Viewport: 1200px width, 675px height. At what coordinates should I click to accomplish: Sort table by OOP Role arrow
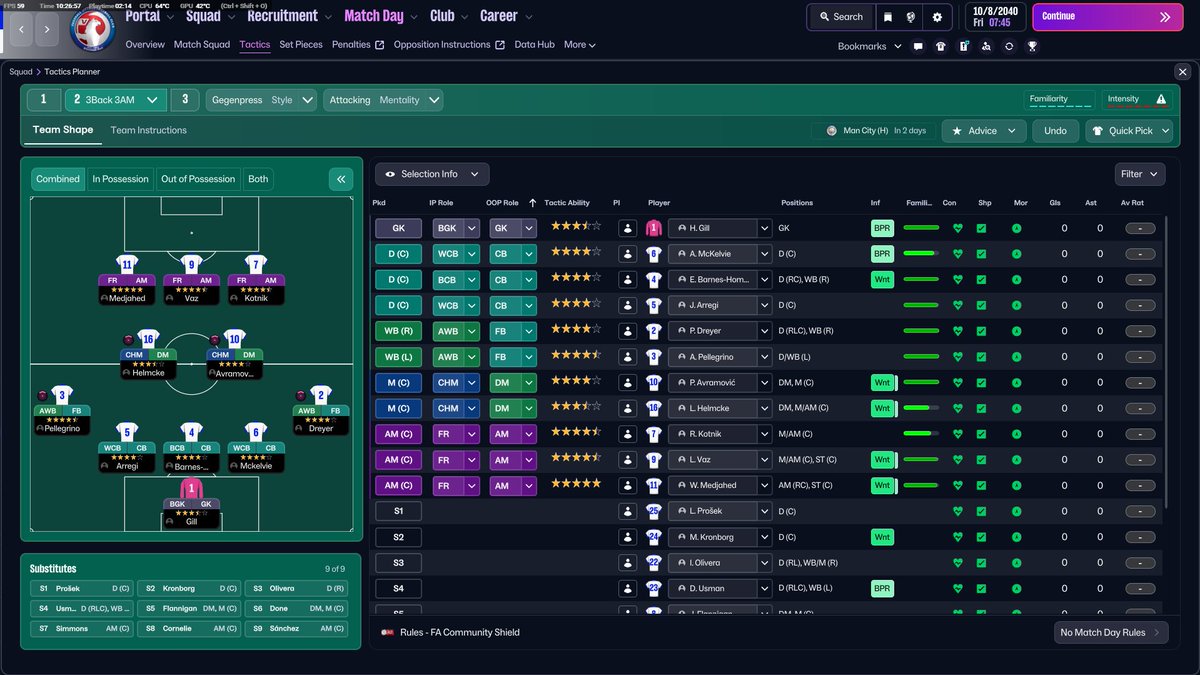[x=532, y=203]
